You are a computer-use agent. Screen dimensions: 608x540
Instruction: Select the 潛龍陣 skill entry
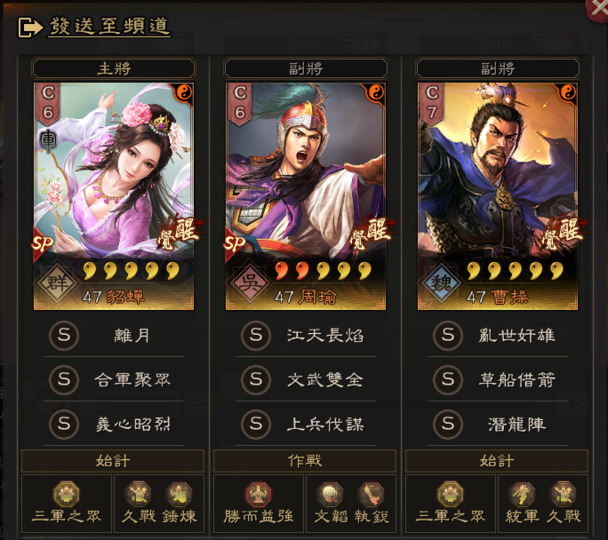(x=497, y=424)
